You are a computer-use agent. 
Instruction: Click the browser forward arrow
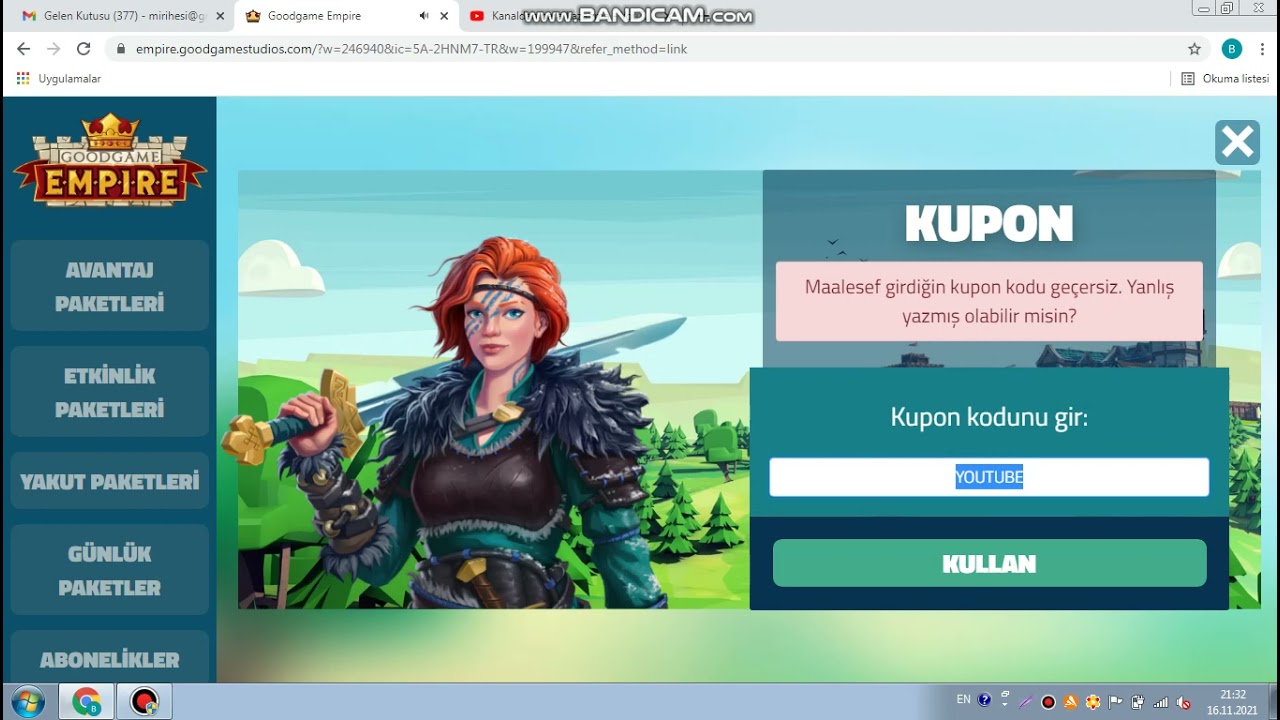coord(54,48)
